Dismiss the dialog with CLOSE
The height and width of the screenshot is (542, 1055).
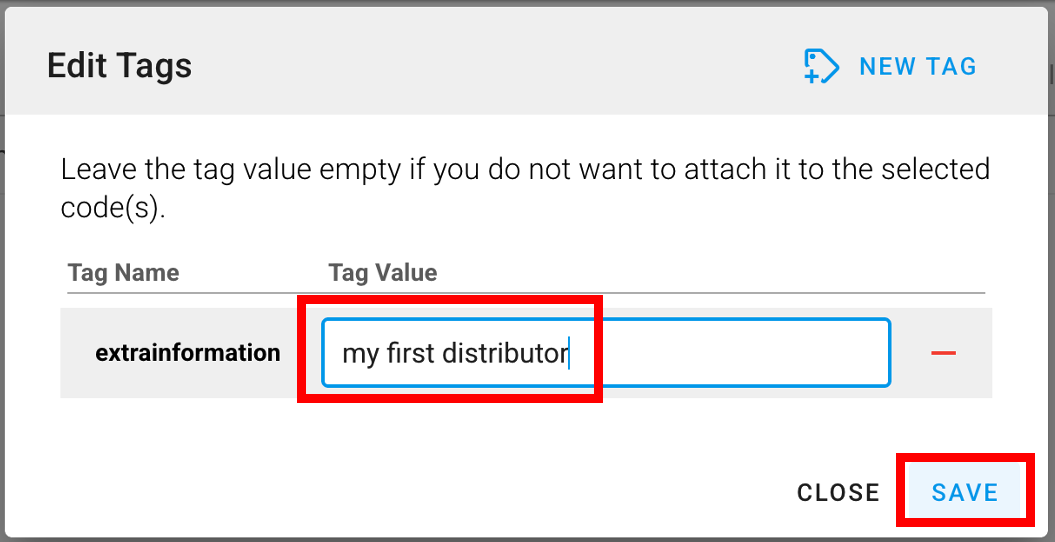(838, 492)
